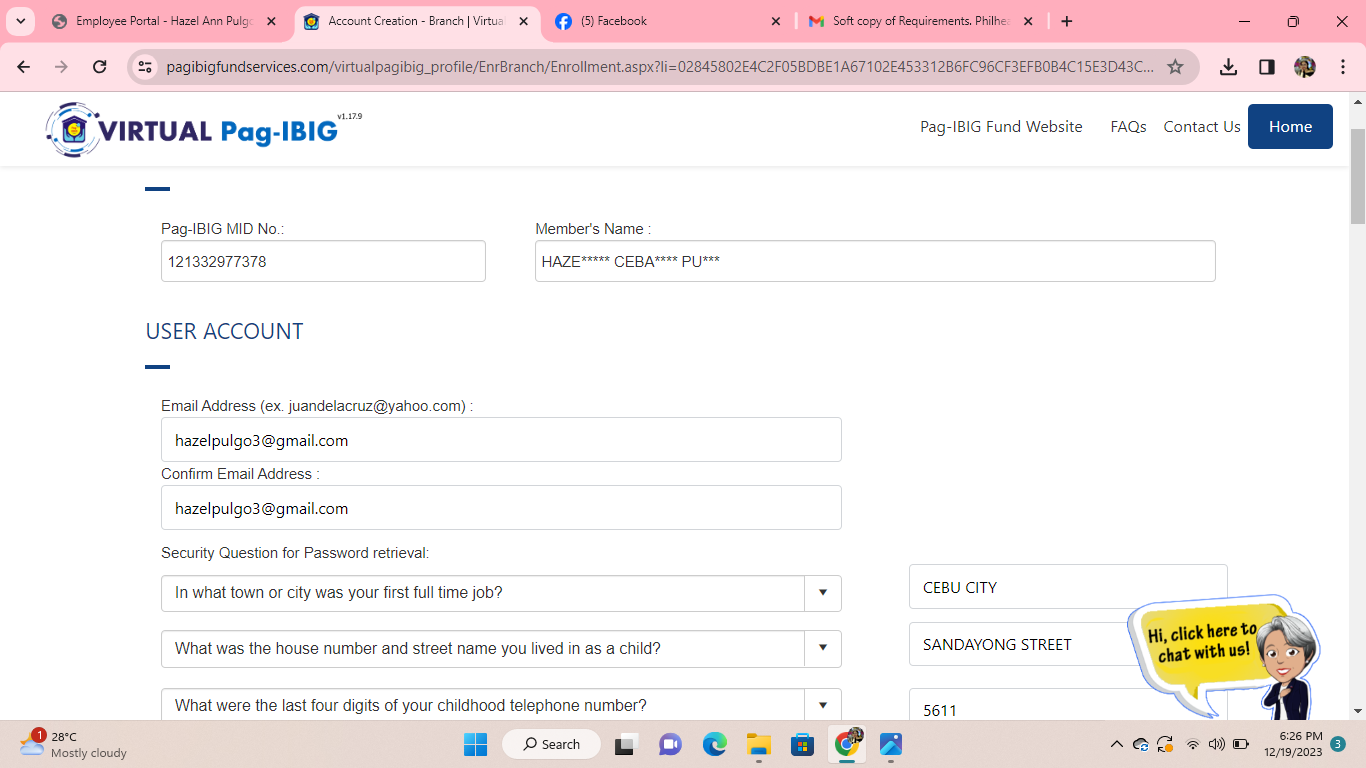The image size is (1366, 768).
Task: Expand the house number and street question dropdown
Action: tap(822, 649)
